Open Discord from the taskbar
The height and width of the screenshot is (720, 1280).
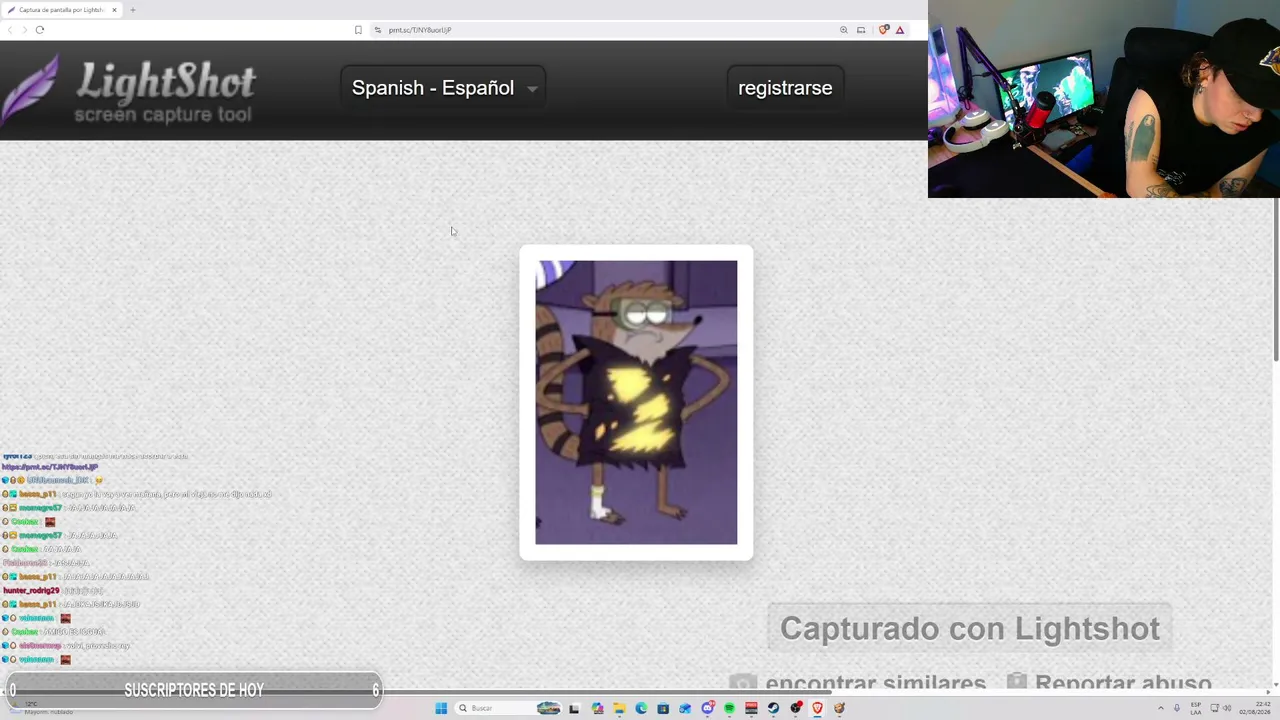click(x=707, y=708)
